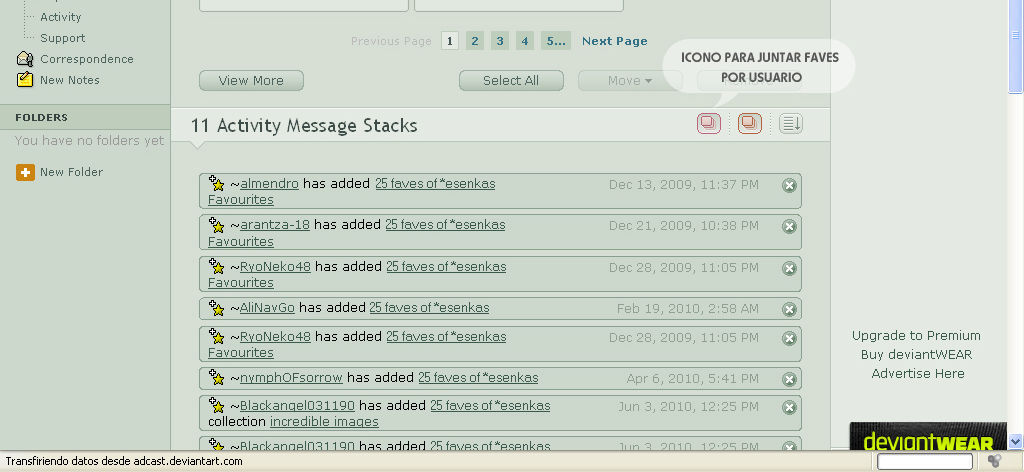Open New Notes via notepad icon
The image size is (1024, 472).
click(x=25, y=80)
